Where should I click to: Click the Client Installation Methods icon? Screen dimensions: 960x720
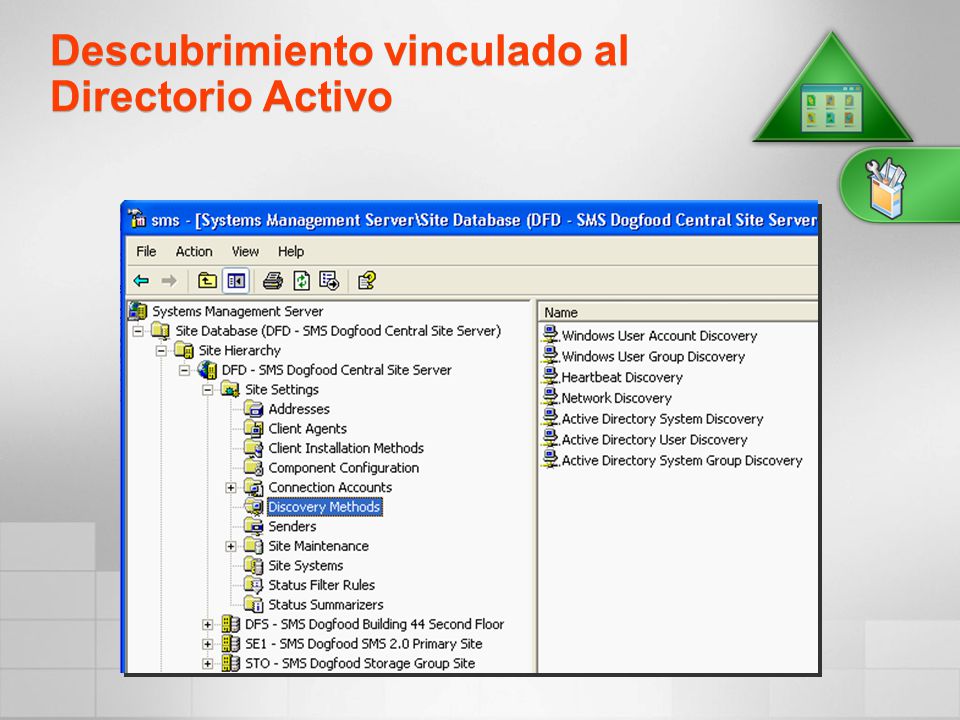253,448
